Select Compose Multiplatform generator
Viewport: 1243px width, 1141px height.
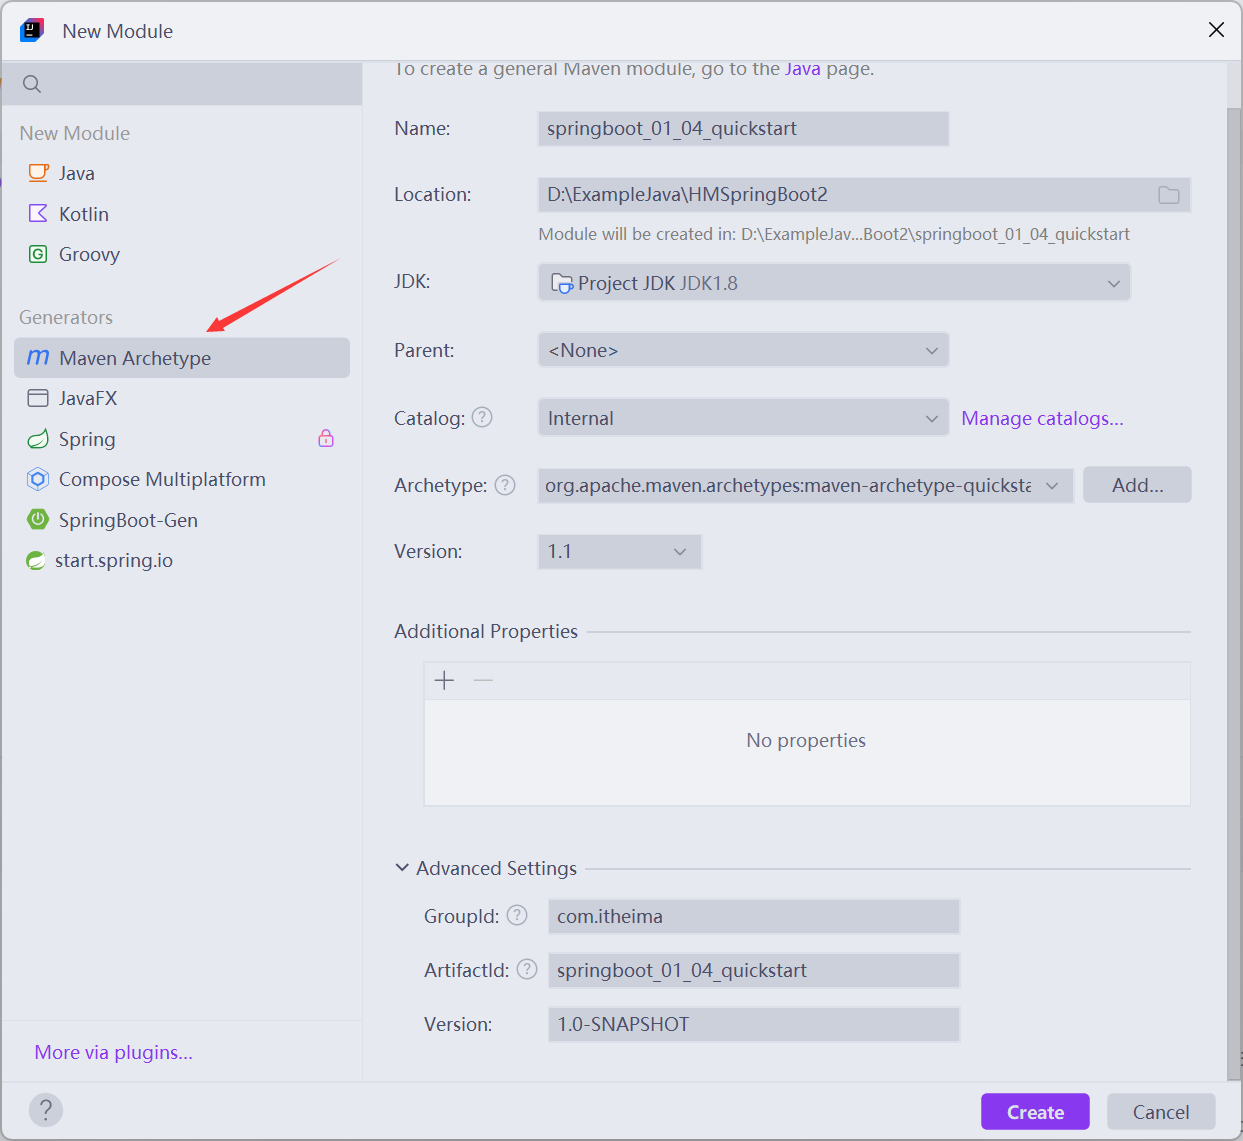point(182,479)
